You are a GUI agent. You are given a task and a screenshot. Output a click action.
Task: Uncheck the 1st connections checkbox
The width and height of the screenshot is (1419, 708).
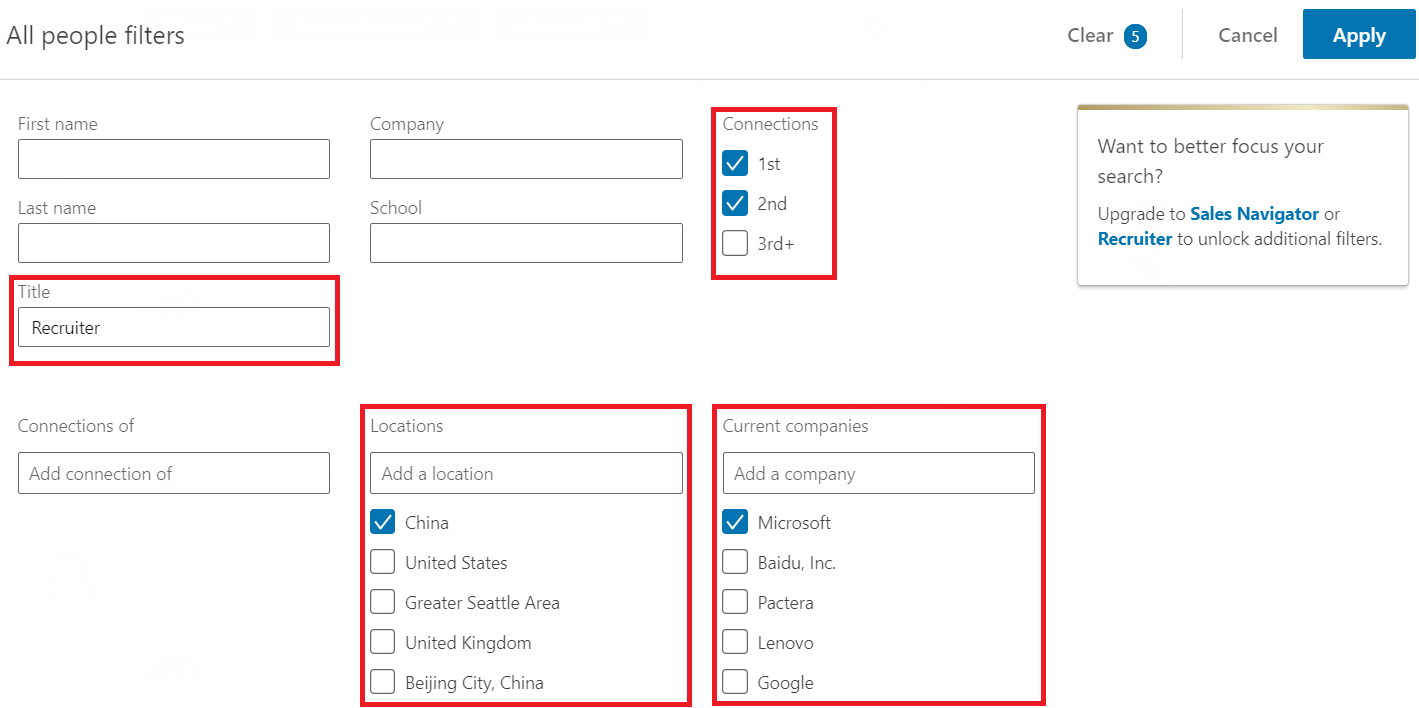pos(735,163)
